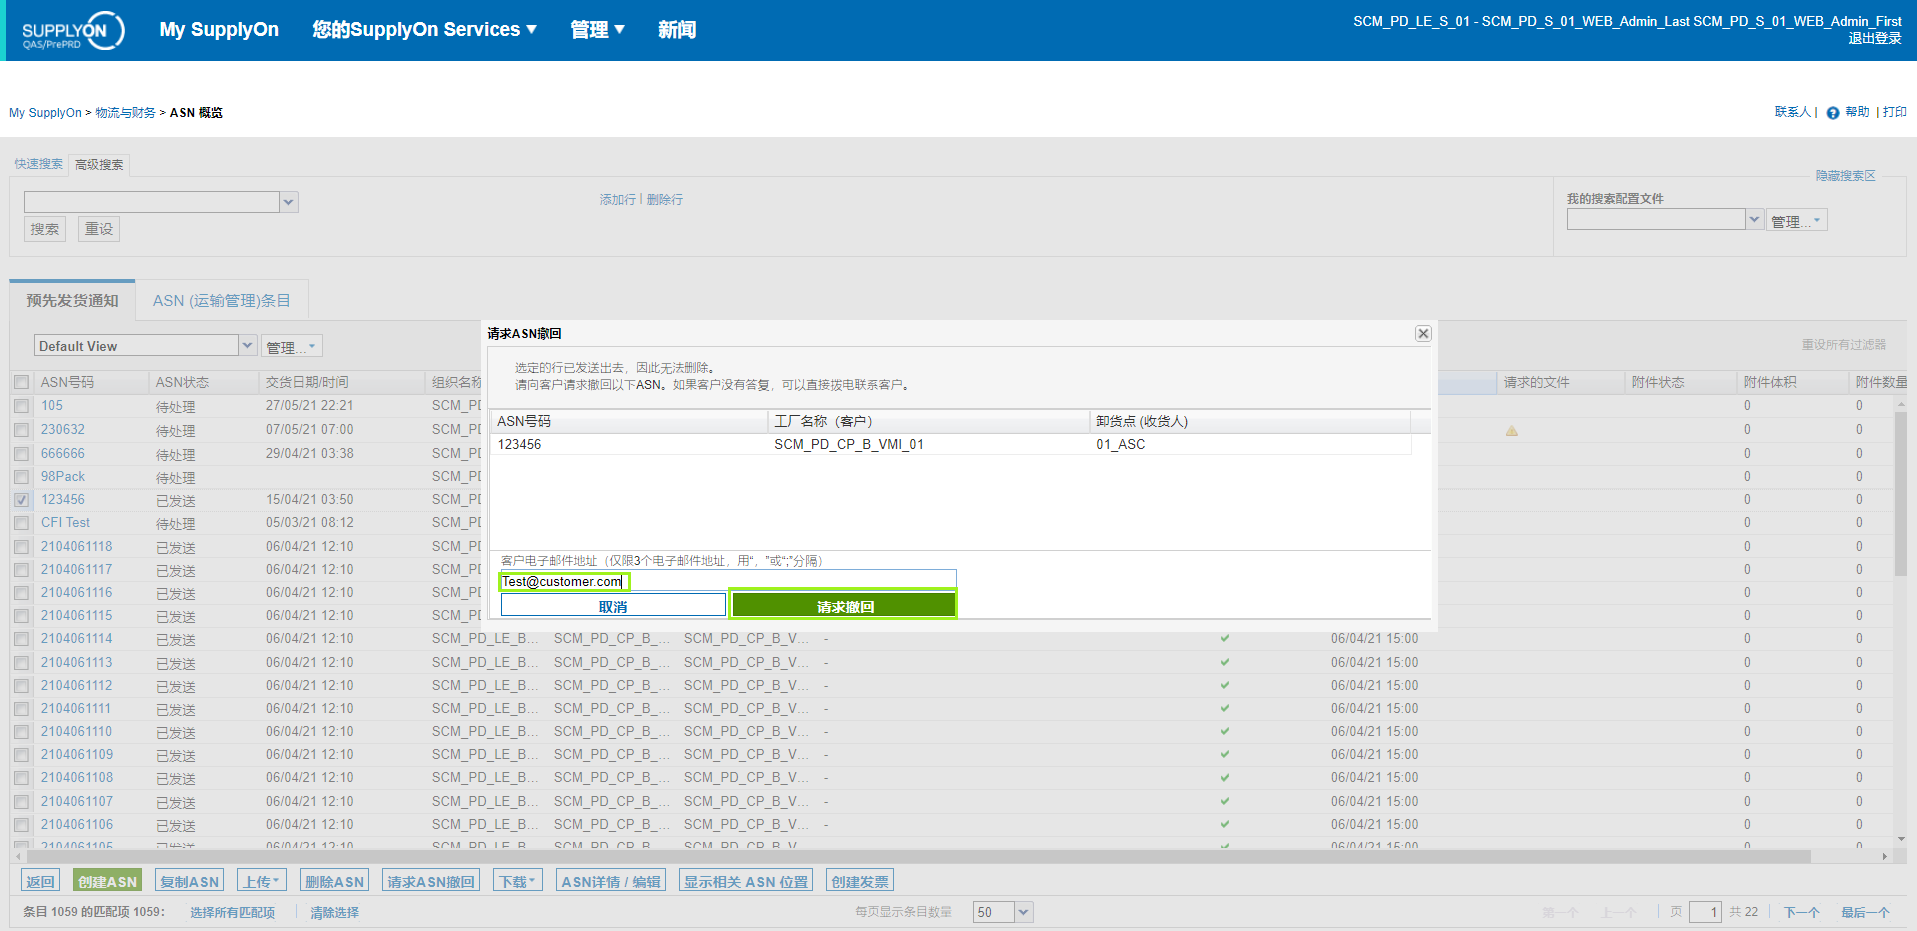Click the SupplyOn logo

73,31
